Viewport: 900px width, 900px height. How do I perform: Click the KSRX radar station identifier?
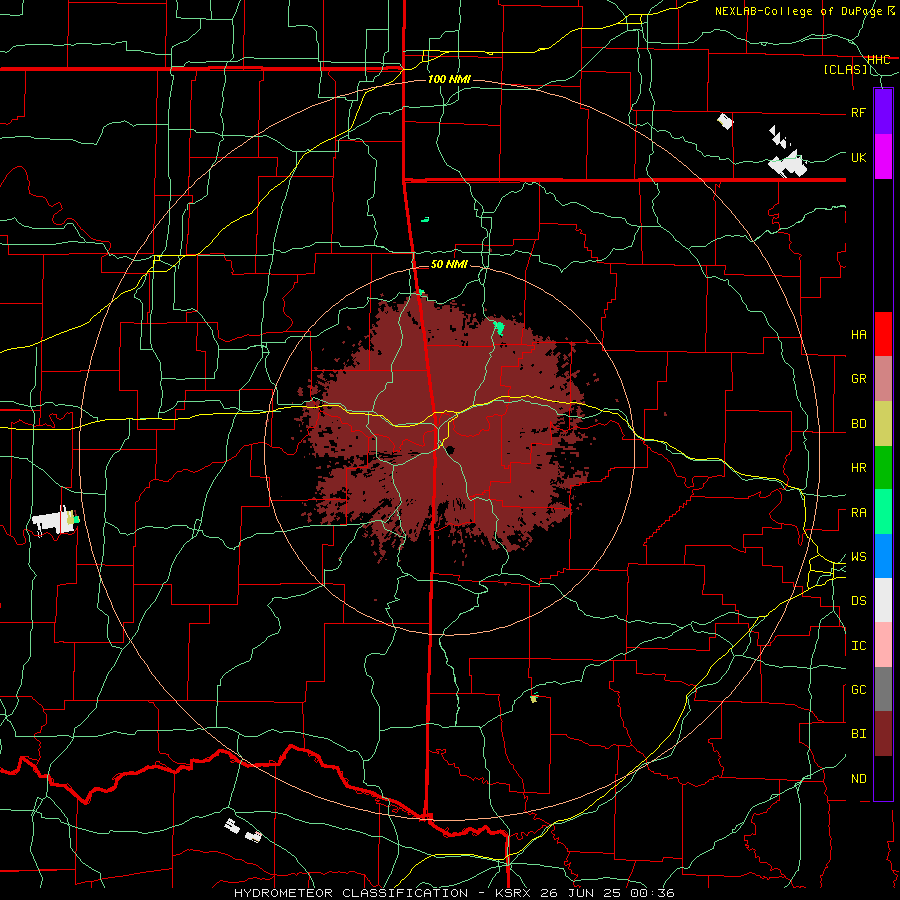[x=513, y=893]
